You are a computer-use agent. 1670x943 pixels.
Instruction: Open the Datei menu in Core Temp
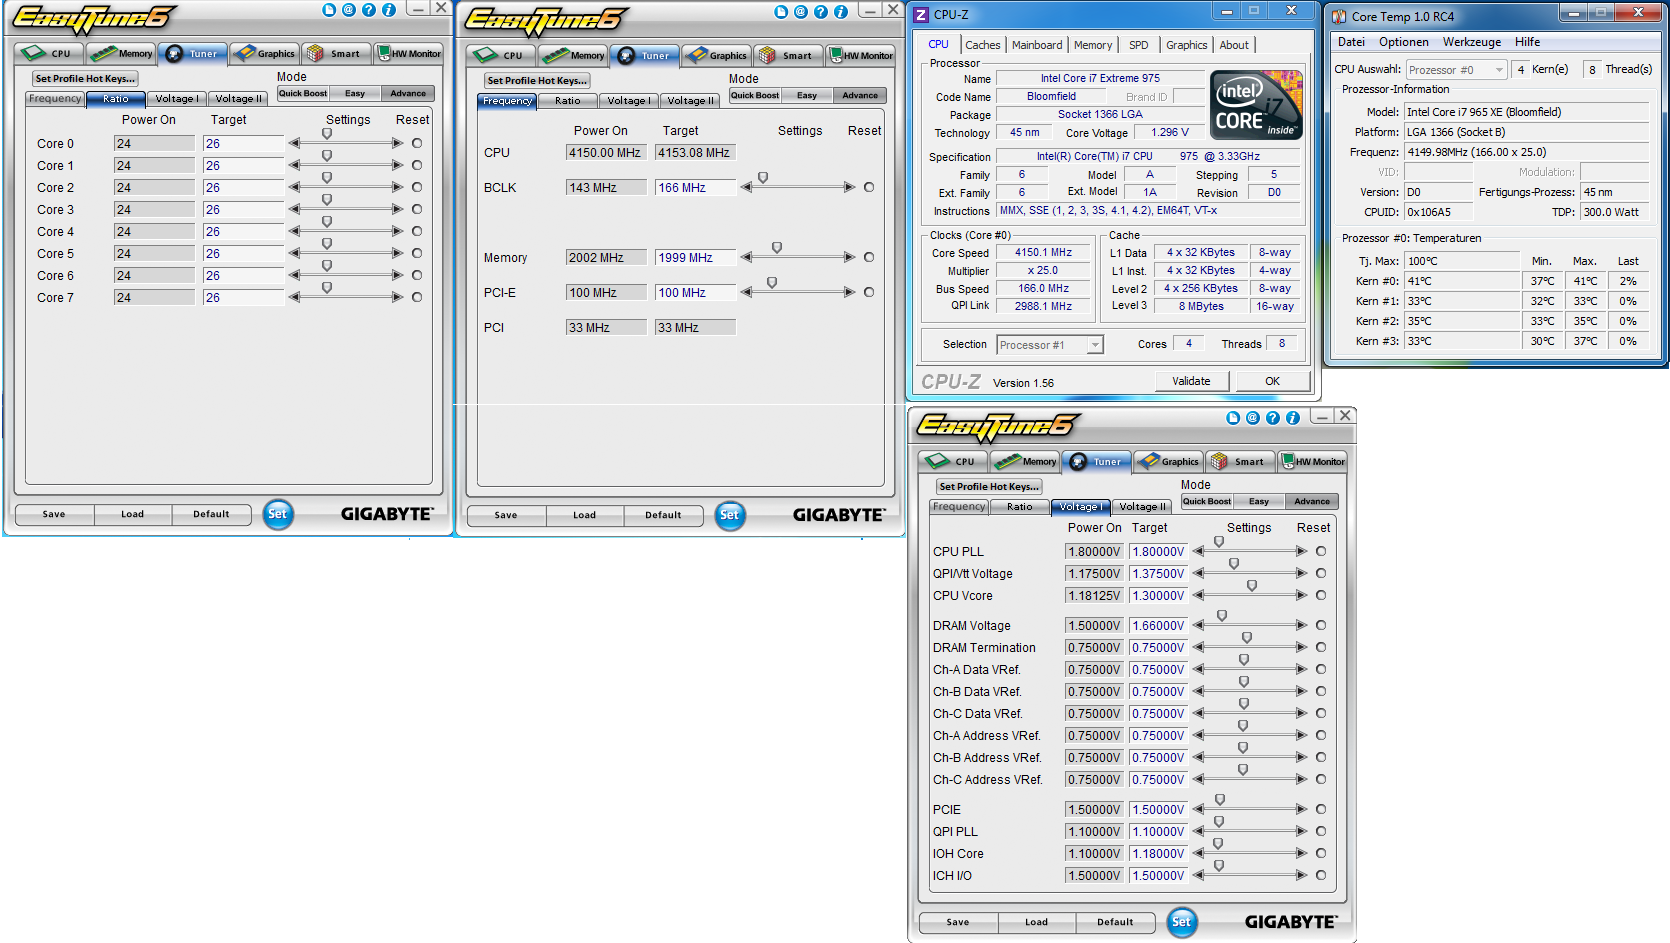[1351, 42]
